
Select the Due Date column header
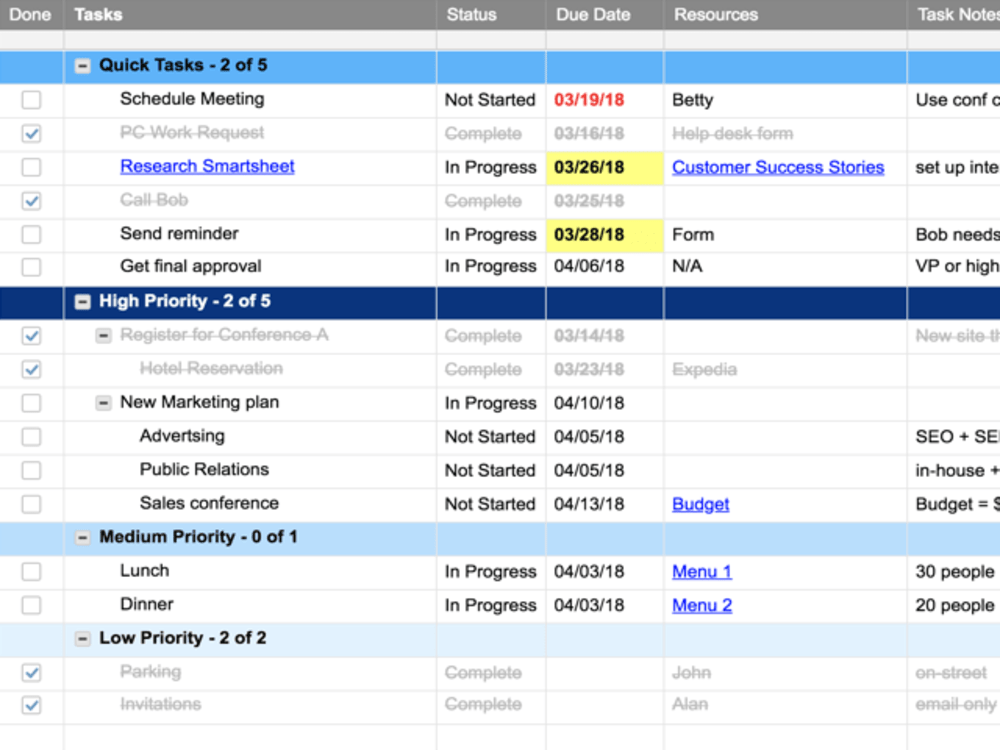point(605,15)
